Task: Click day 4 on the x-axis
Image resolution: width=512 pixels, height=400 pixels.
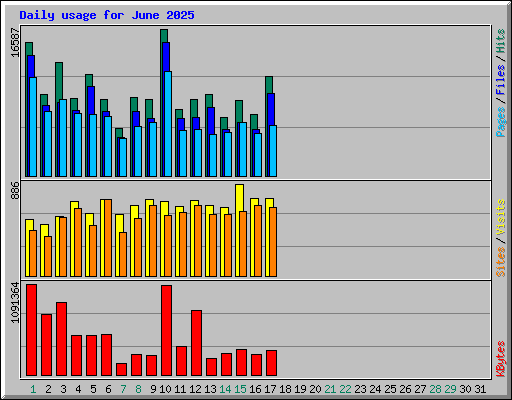Action: [78, 389]
